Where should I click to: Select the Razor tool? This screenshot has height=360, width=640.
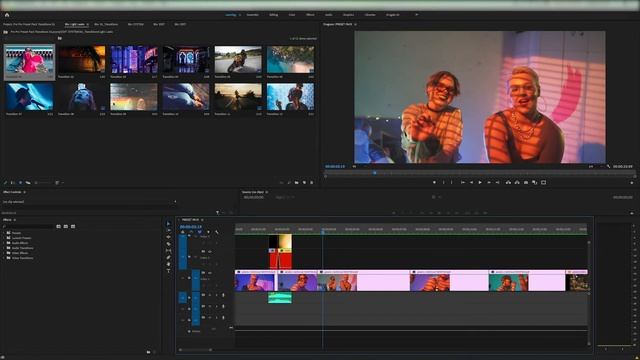coord(169,244)
